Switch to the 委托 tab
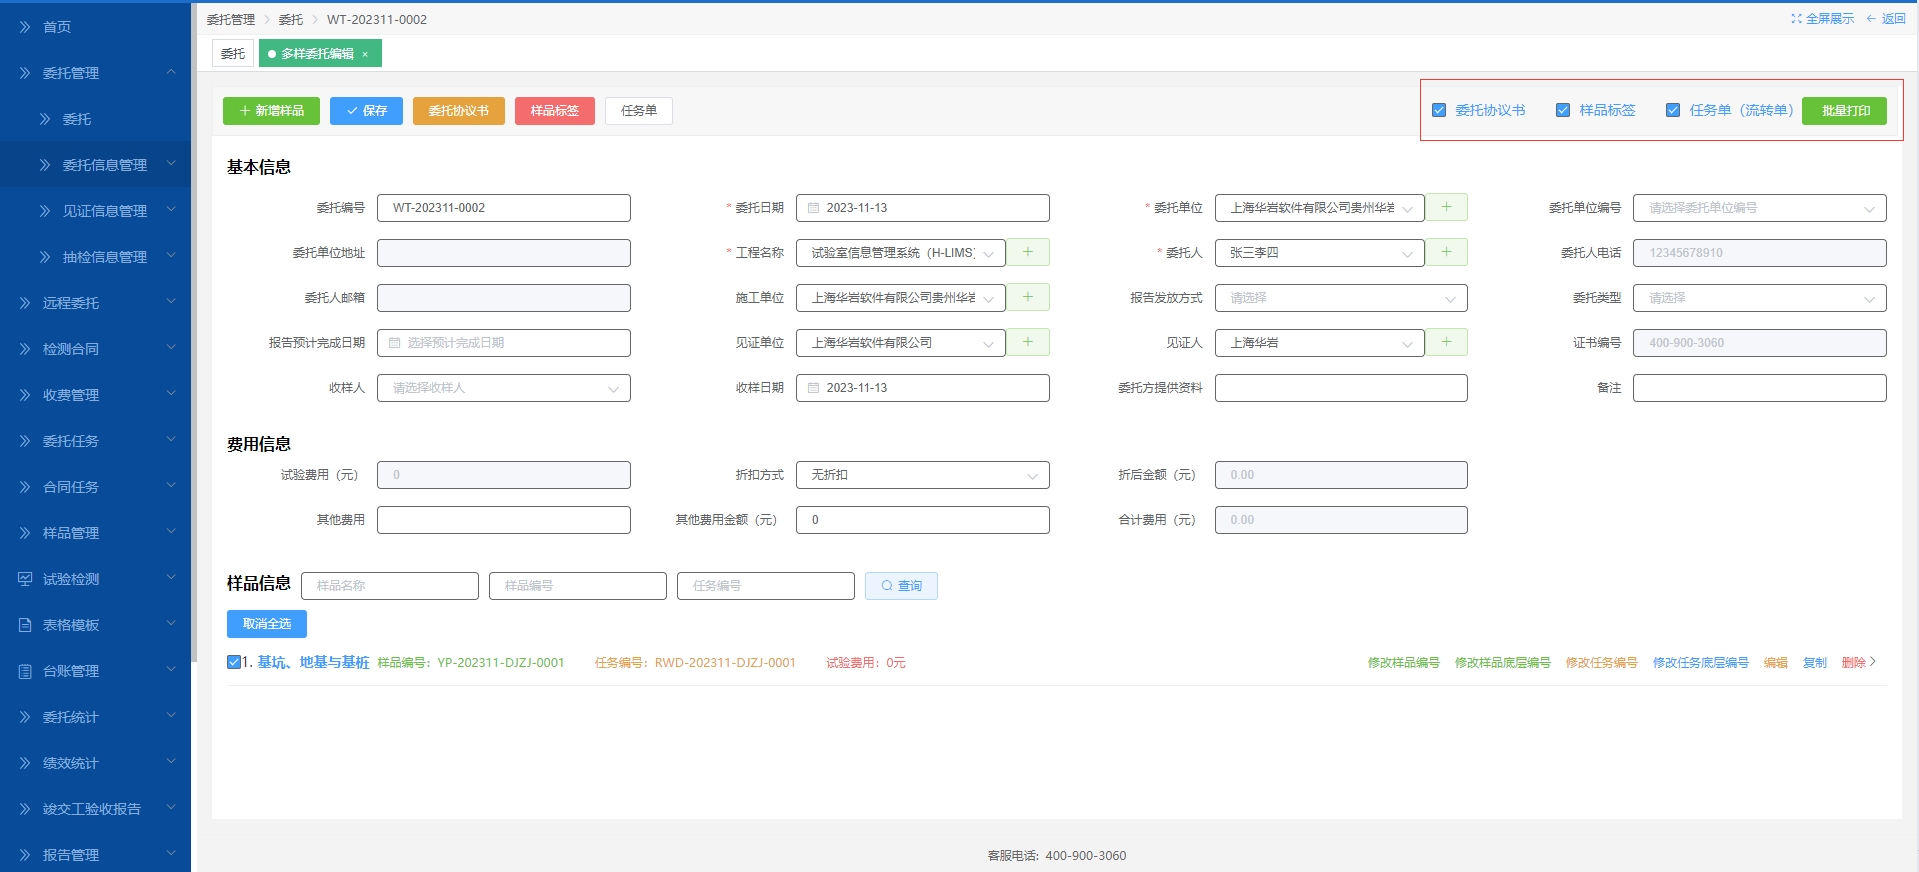Screen dimensions: 1919x872 (x=233, y=54)
